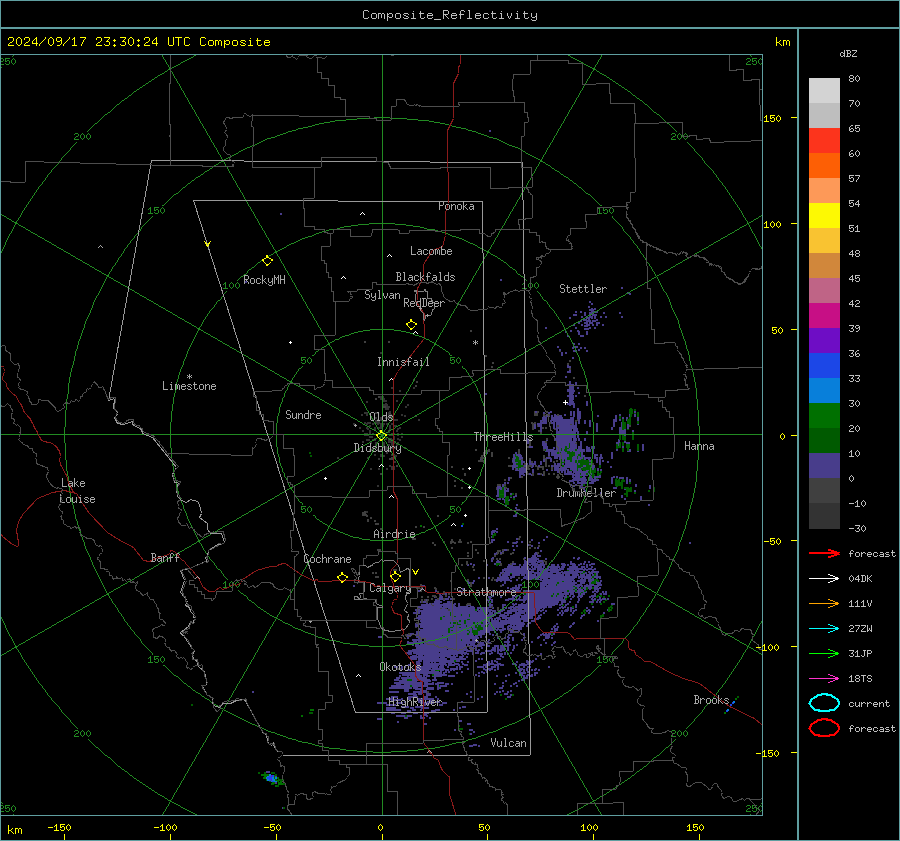900x841 pixels.
Task: Click the green 31JP arrow icon
Action: (824, 653)
